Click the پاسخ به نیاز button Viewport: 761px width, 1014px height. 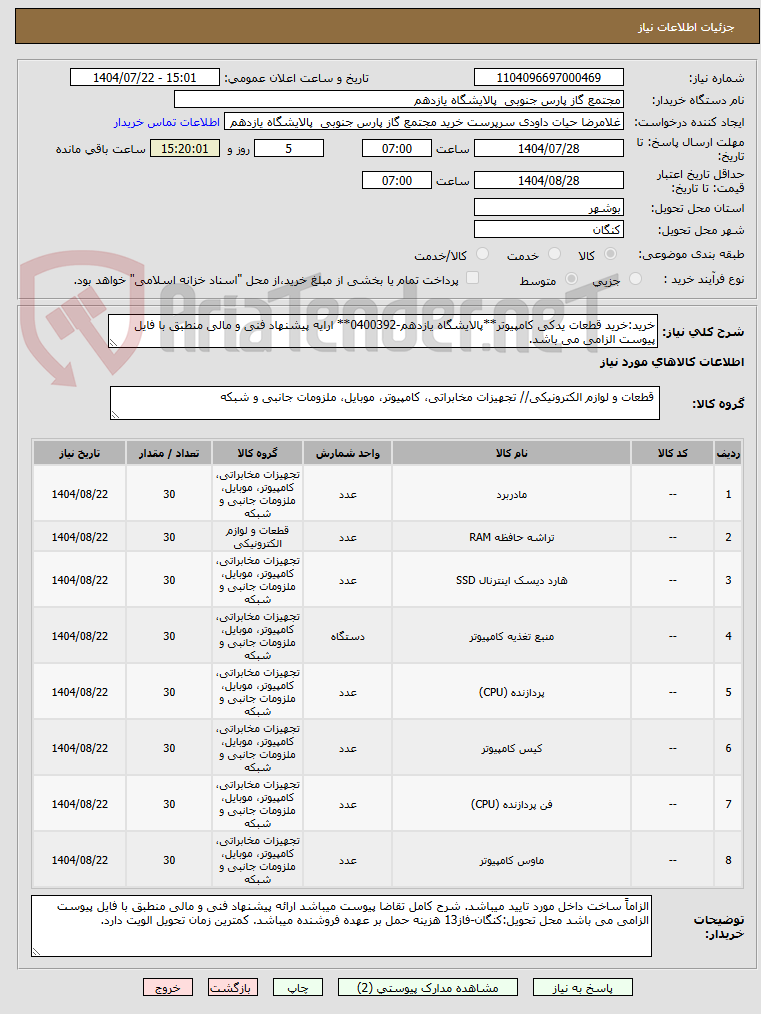click(x=583, y=987)
